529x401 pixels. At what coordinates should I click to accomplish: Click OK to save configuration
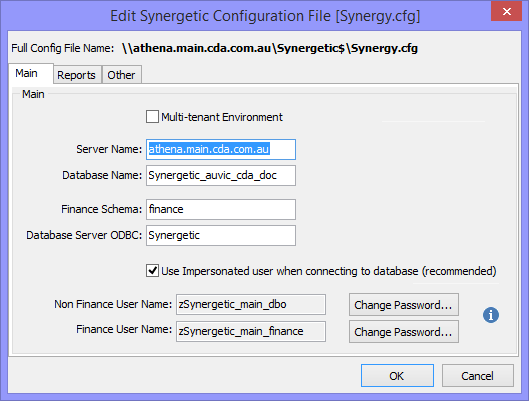click(x=397, y=376)
